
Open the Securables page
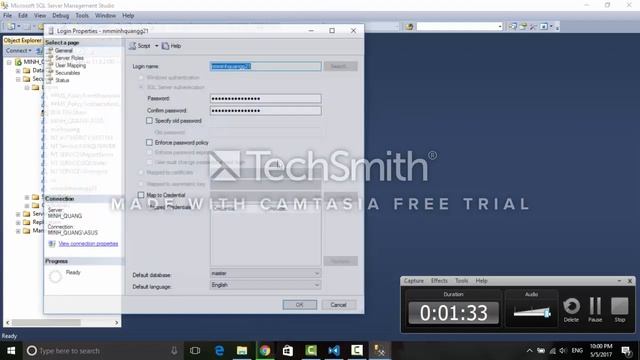pos(67,73)
